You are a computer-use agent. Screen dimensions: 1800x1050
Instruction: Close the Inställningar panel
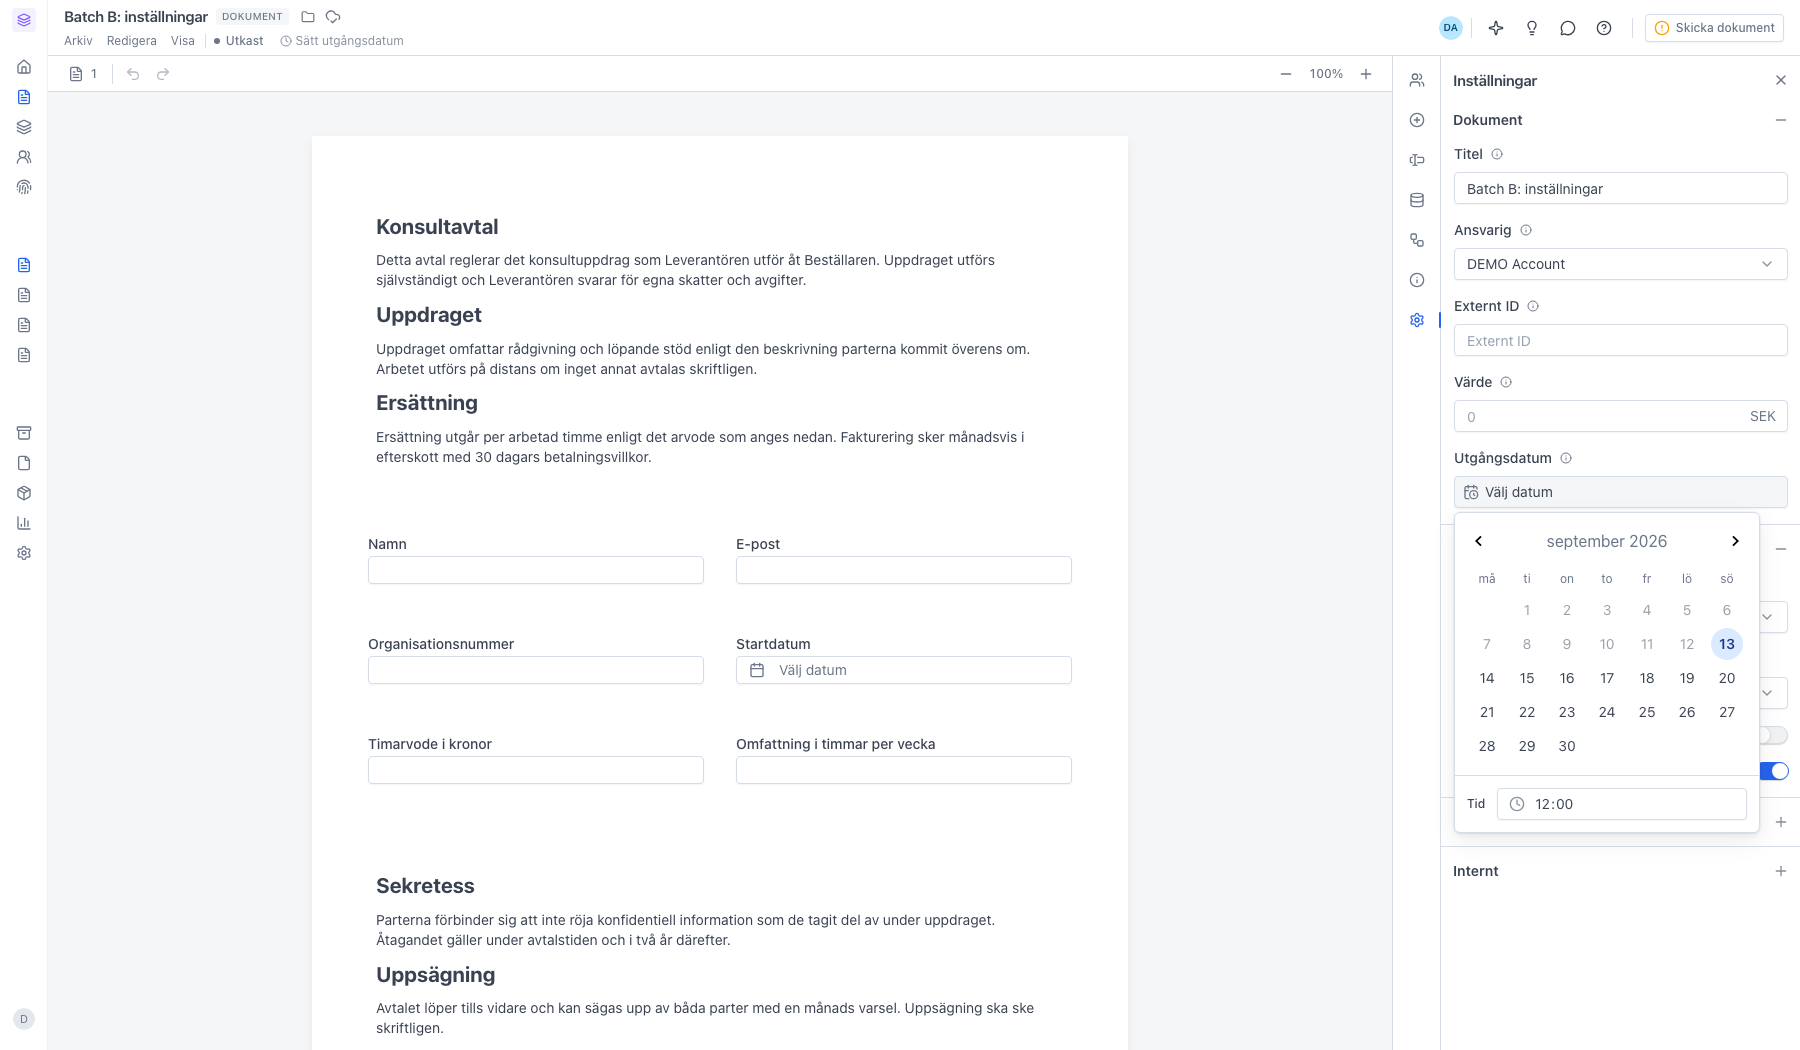pos(1781,80)
